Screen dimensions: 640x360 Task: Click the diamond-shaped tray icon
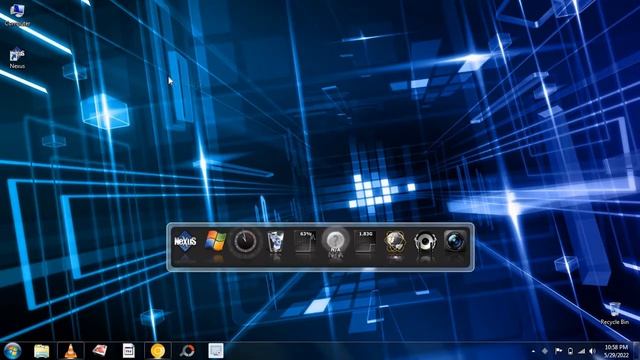pyautogui.click(x=545, y=351)
